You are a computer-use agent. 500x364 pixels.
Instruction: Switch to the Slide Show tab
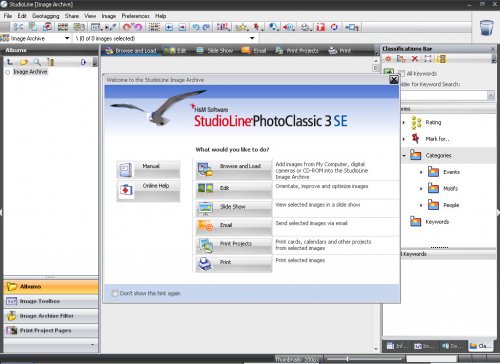coord(215,51)
